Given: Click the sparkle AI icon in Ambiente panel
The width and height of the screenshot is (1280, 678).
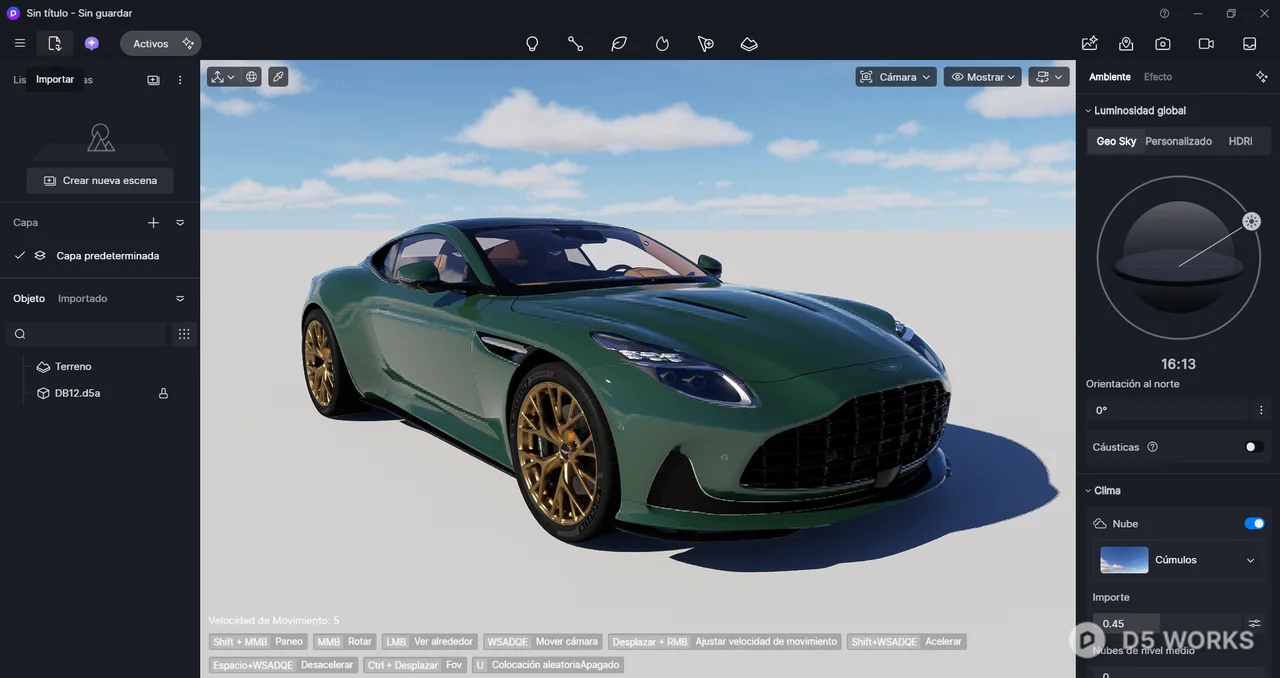Looking at the screenshot, I should [x=1262, y=77].
